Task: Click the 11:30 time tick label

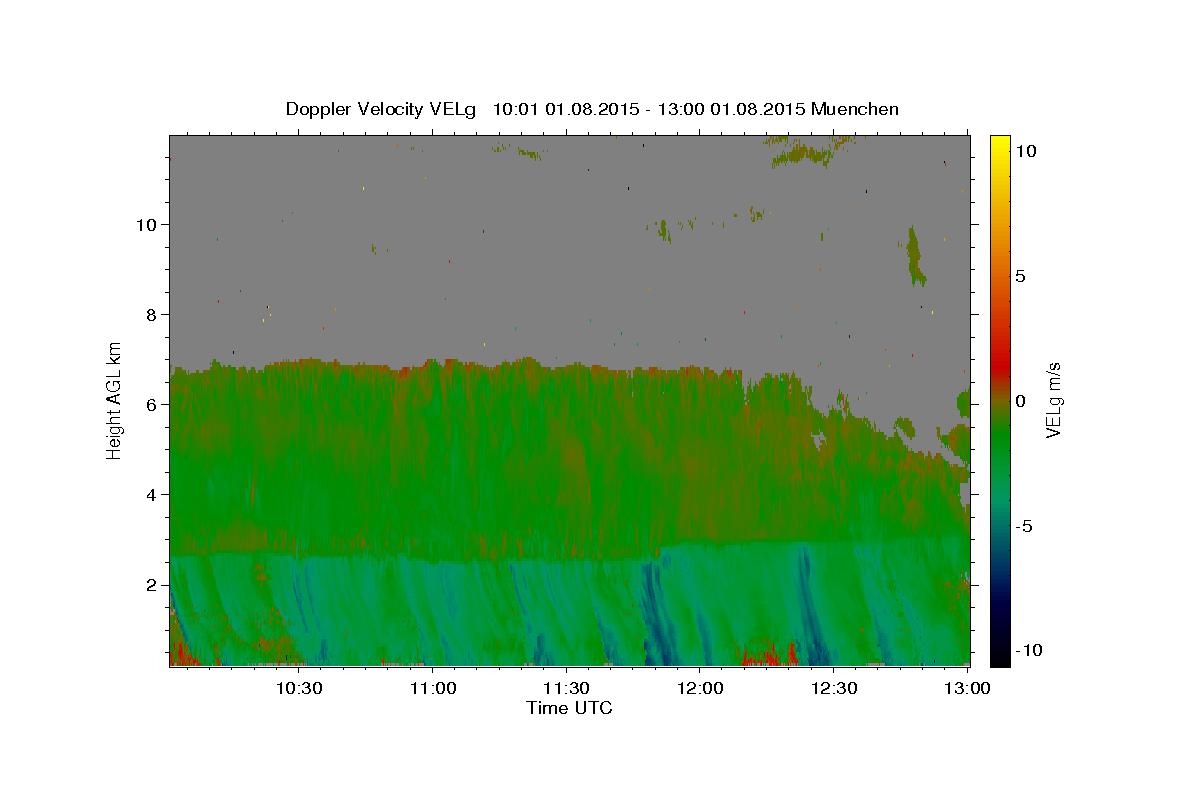Action: coord(566,688)
